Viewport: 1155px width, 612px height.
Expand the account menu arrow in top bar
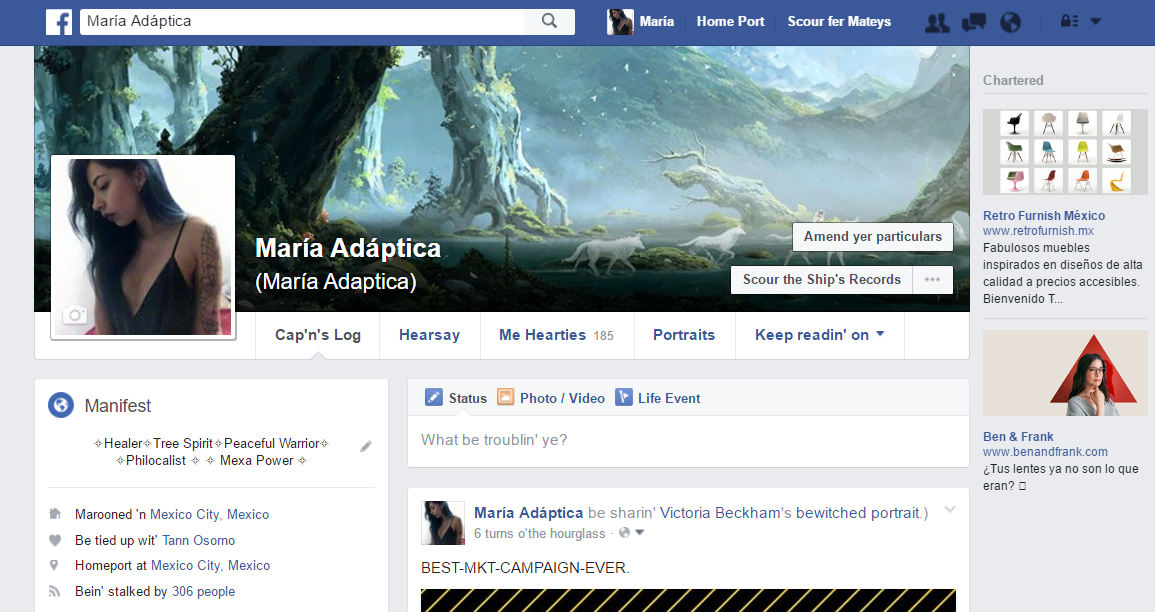tap(1095, 22)
